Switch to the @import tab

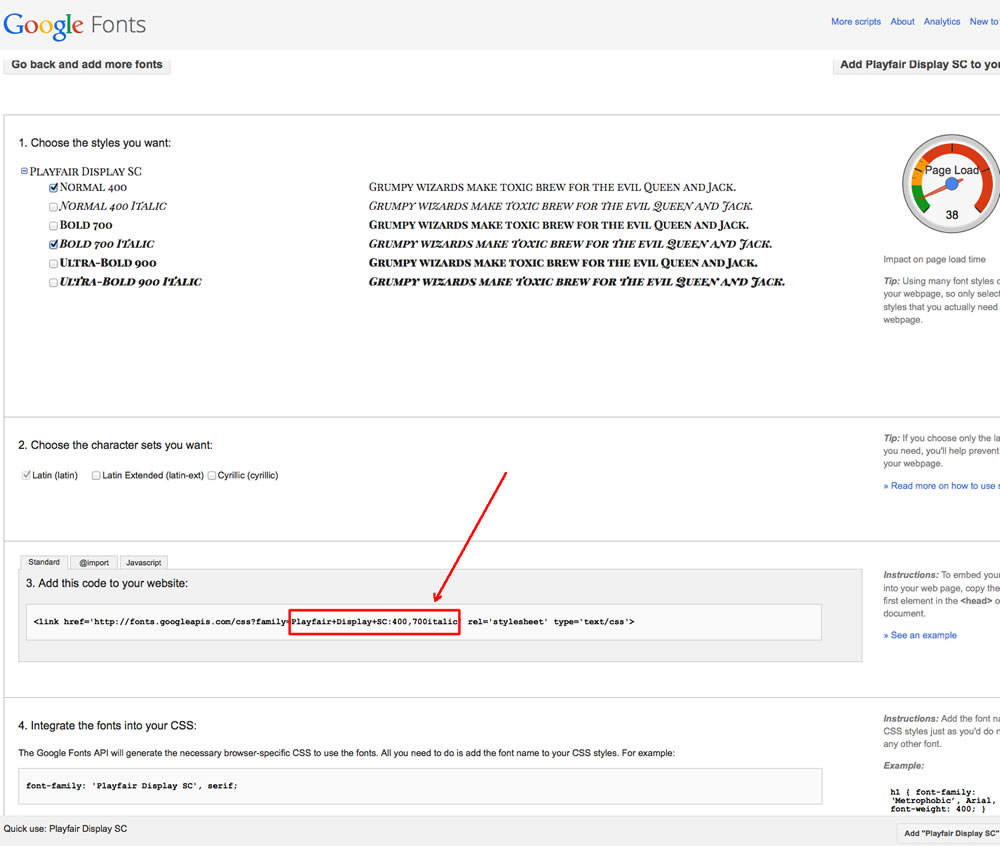point(94,563)
